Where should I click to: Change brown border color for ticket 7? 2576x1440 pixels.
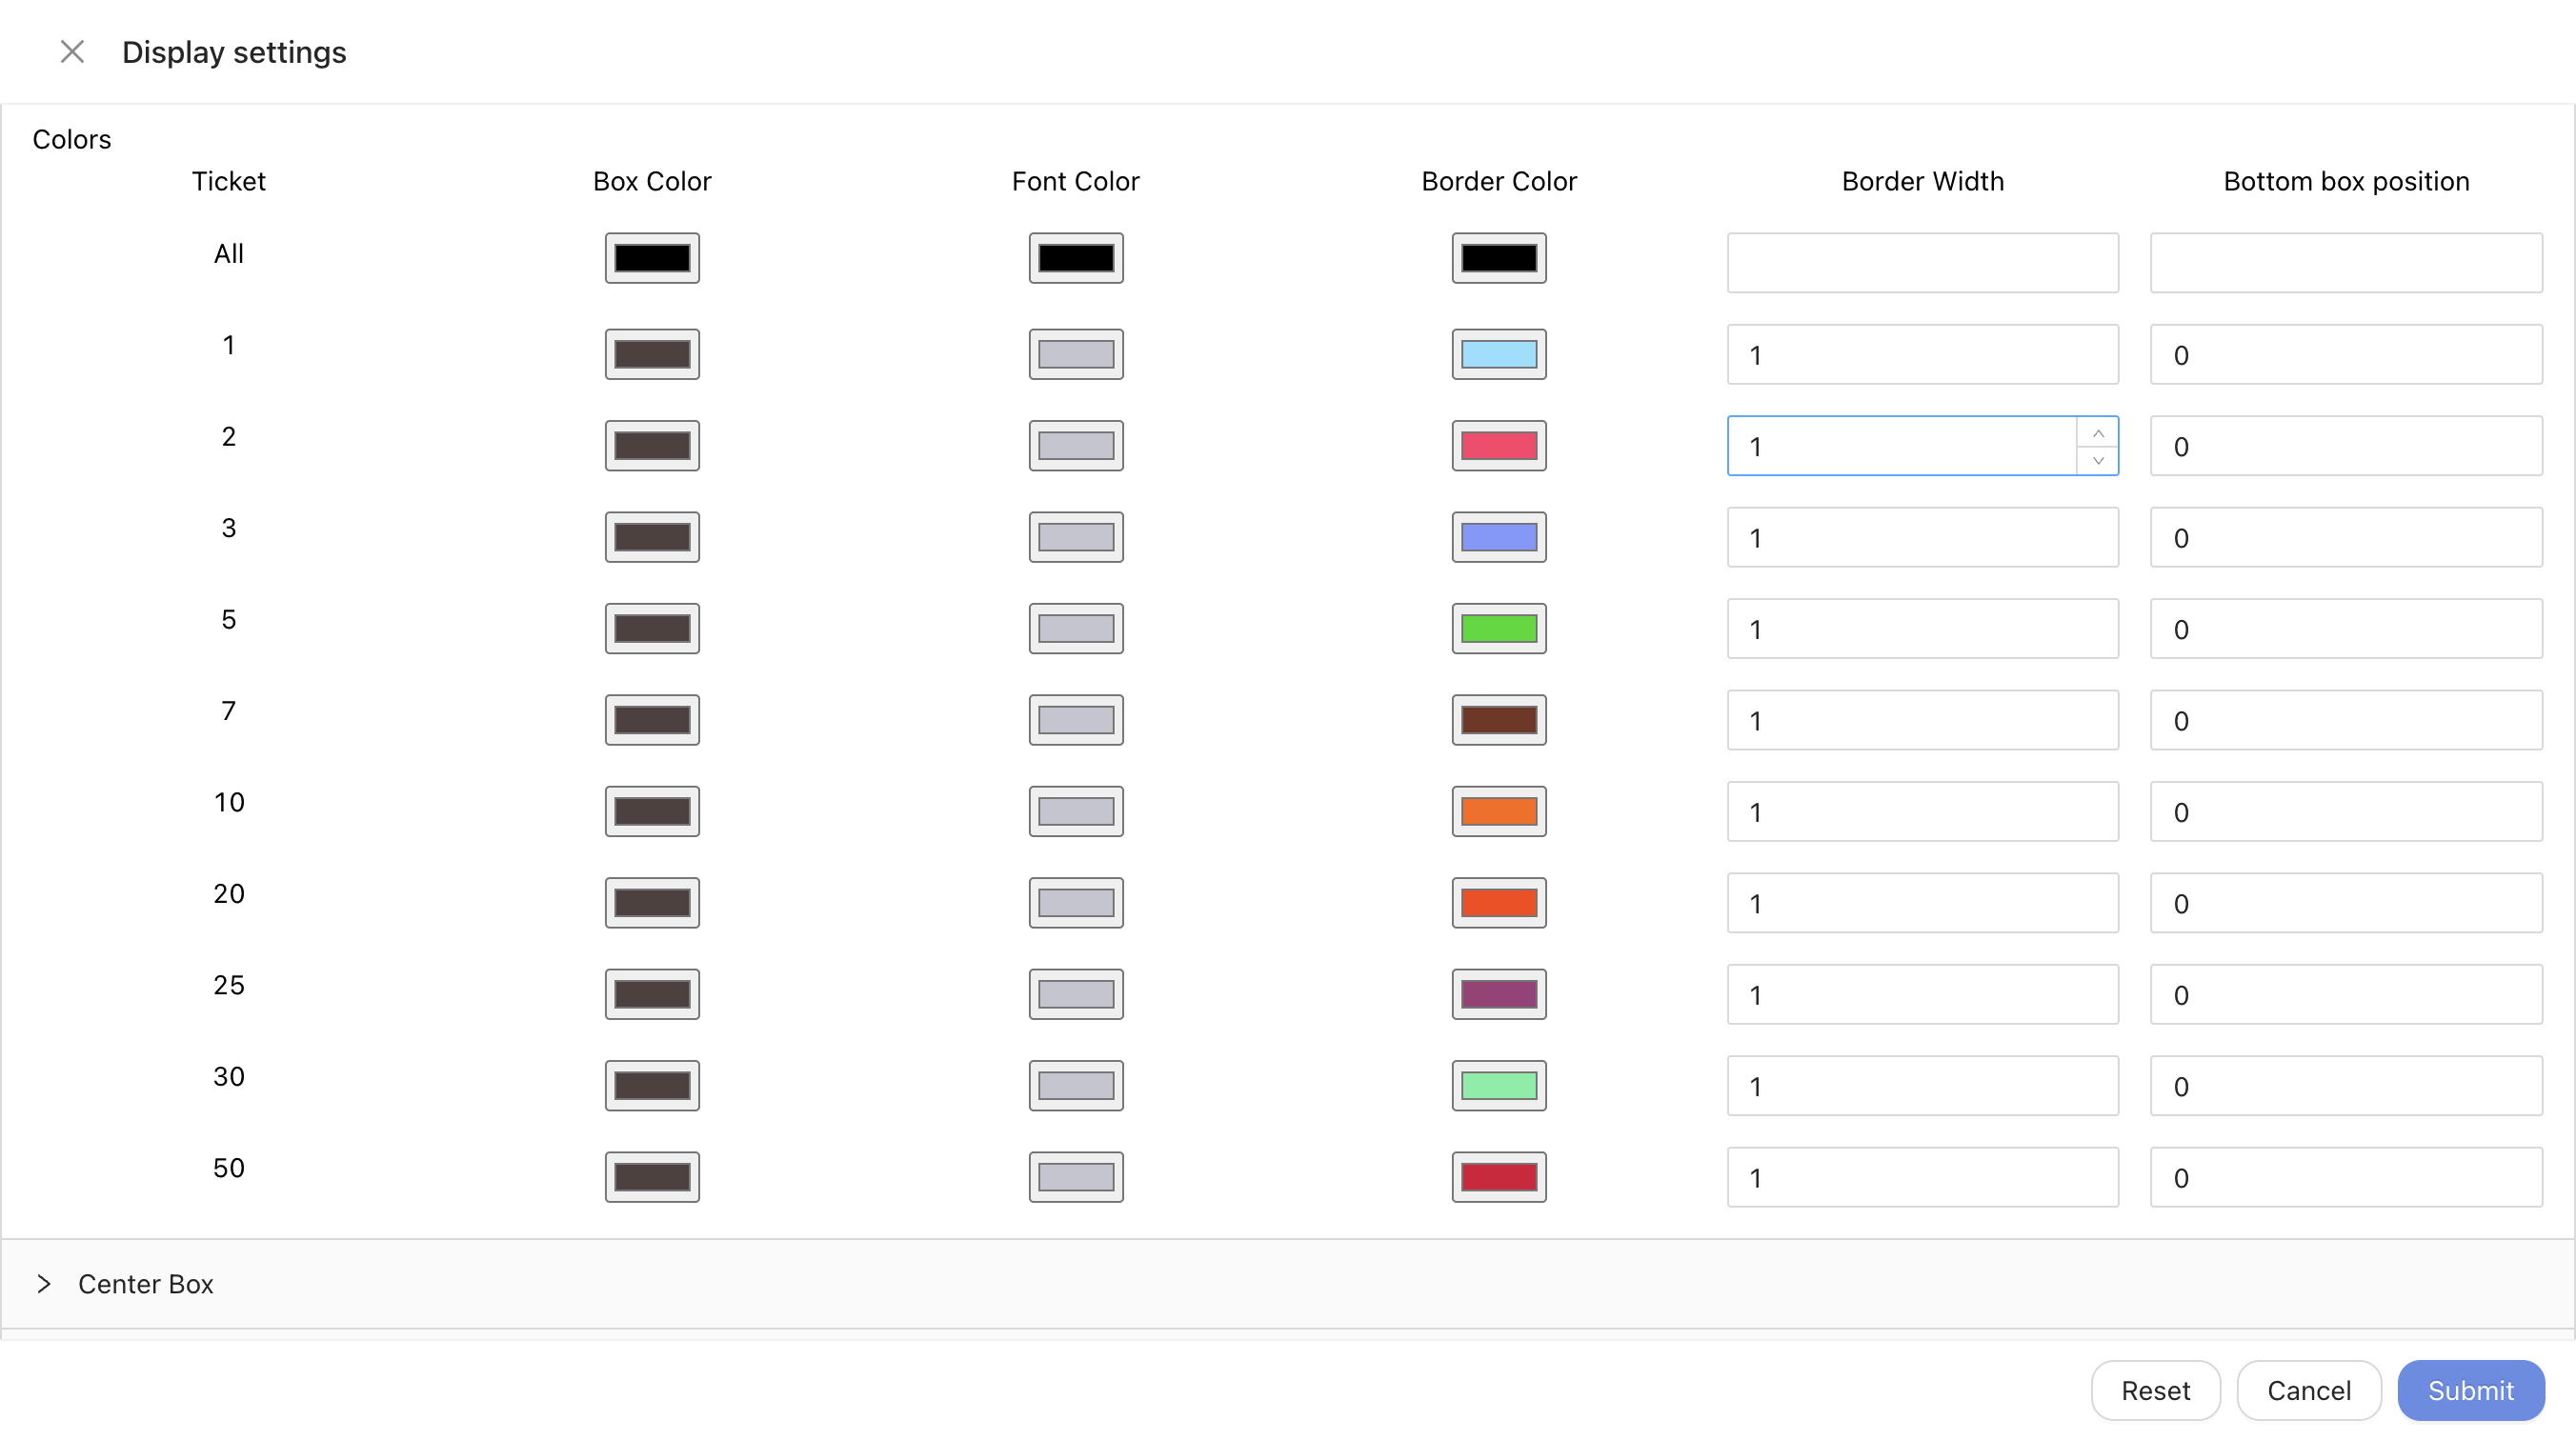(1498, 720)
